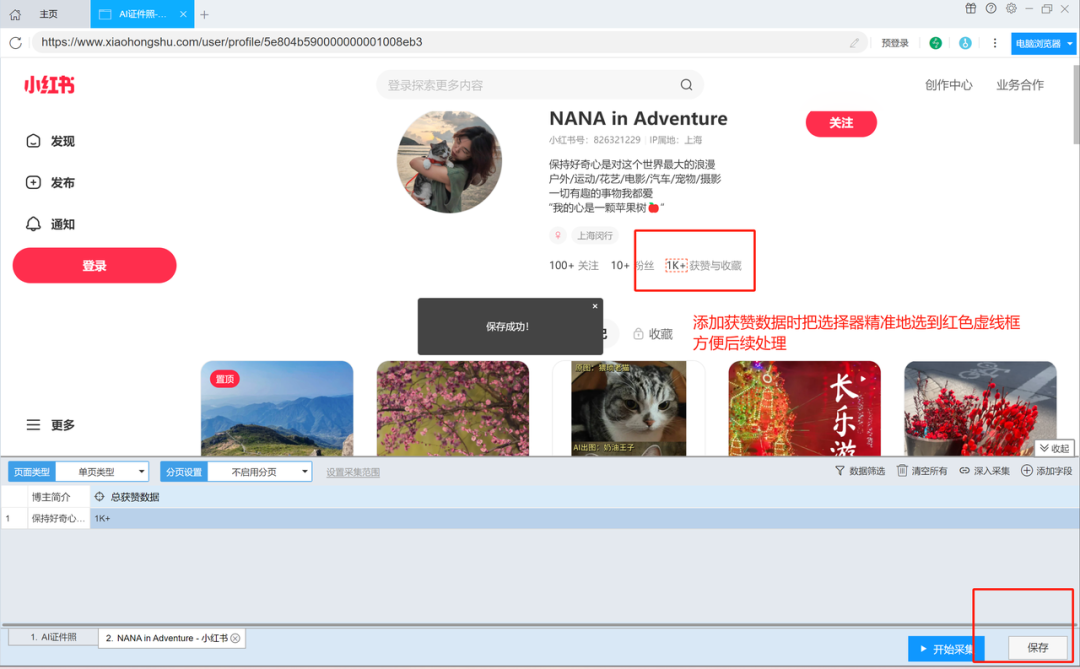The image size is (1080, 669).
Task: Click the 10+ 粉丝 count
Action: pyautogui.click(x=632, y=265)
